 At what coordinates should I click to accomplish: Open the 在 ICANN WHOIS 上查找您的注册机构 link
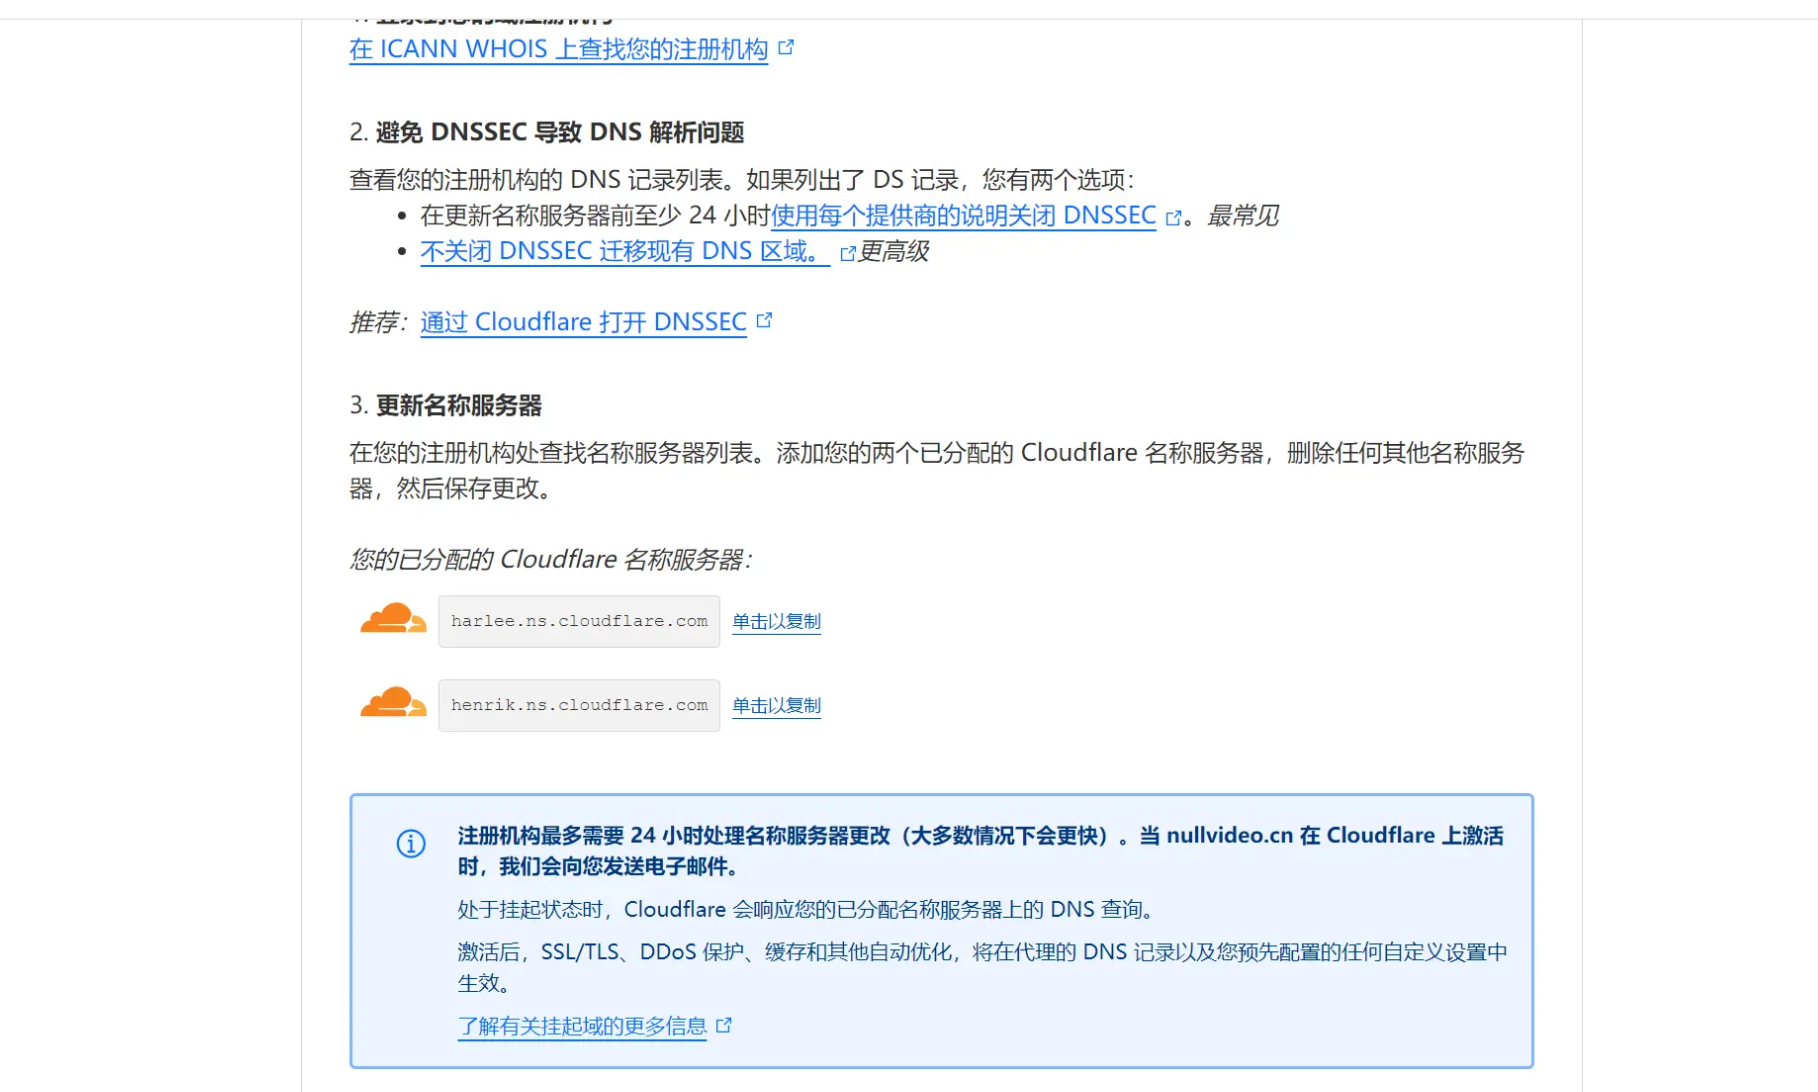tap(558, 49)
